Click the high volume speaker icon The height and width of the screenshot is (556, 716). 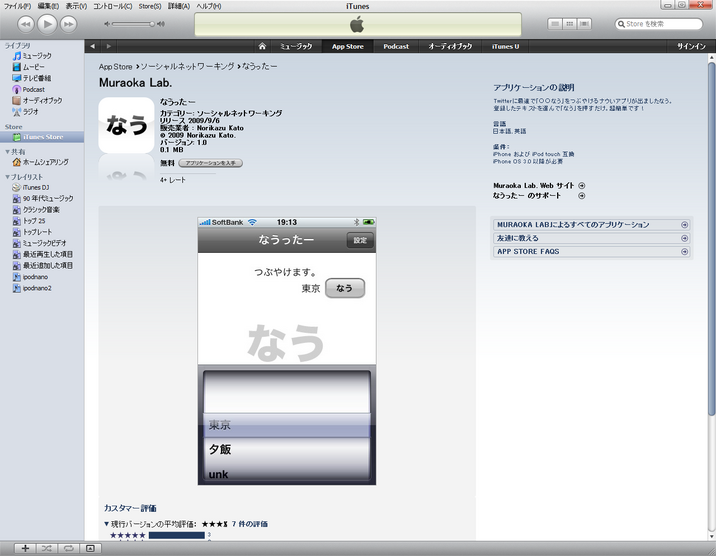161,24
